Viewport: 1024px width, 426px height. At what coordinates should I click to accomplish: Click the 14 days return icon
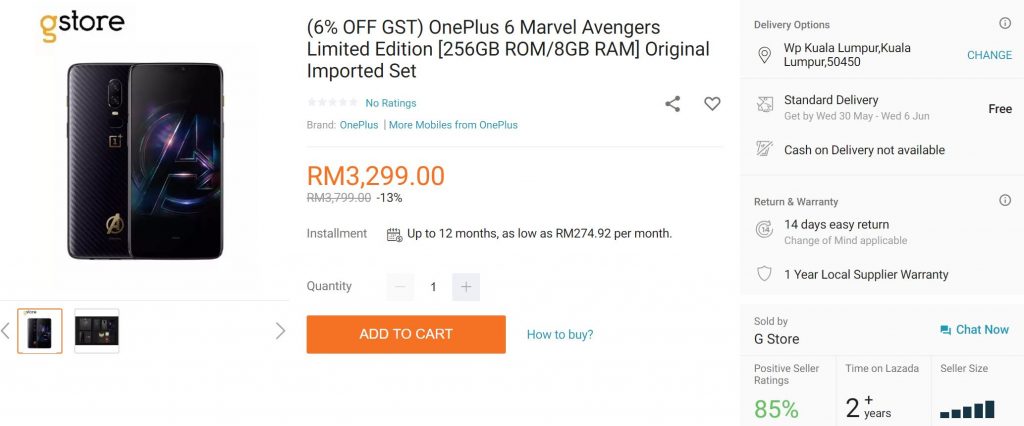(765, 229)
